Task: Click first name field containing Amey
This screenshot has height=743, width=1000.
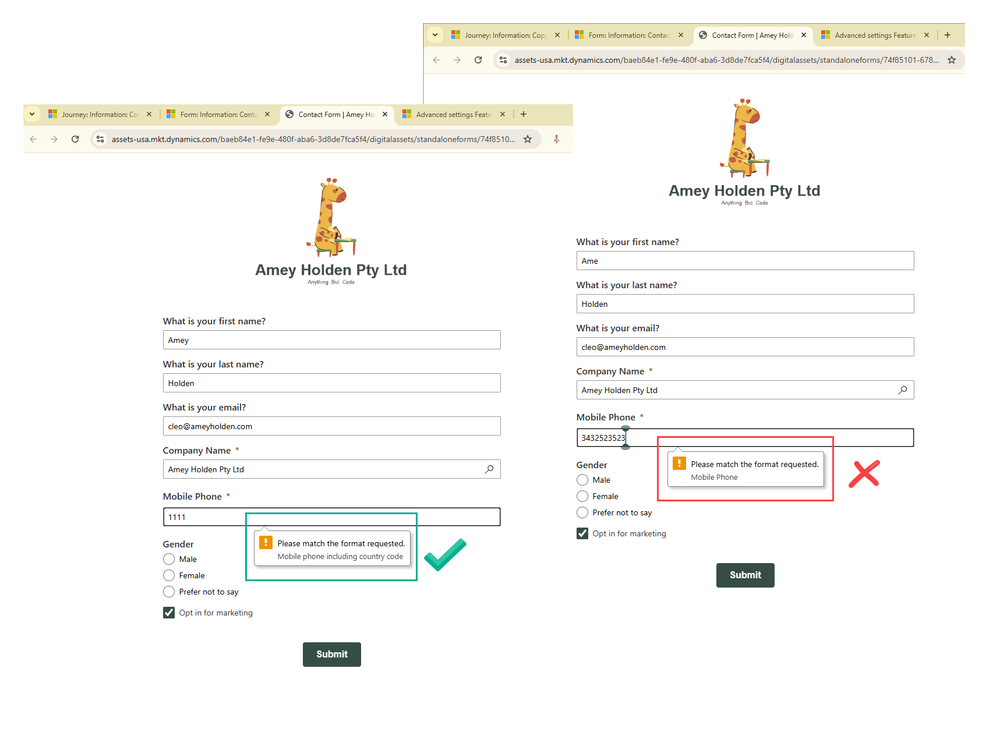Action: click(x=332, y=340)
